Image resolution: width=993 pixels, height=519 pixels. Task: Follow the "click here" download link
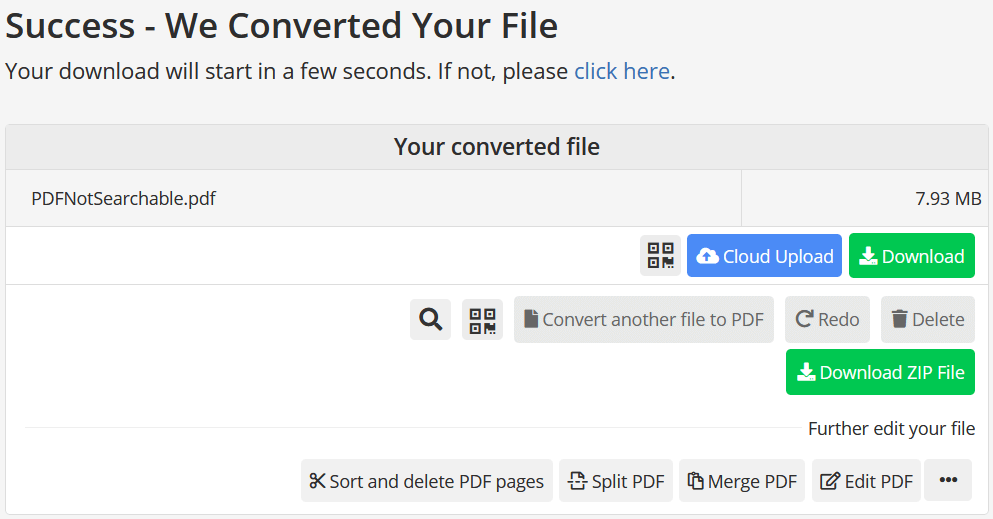point(621,72)
